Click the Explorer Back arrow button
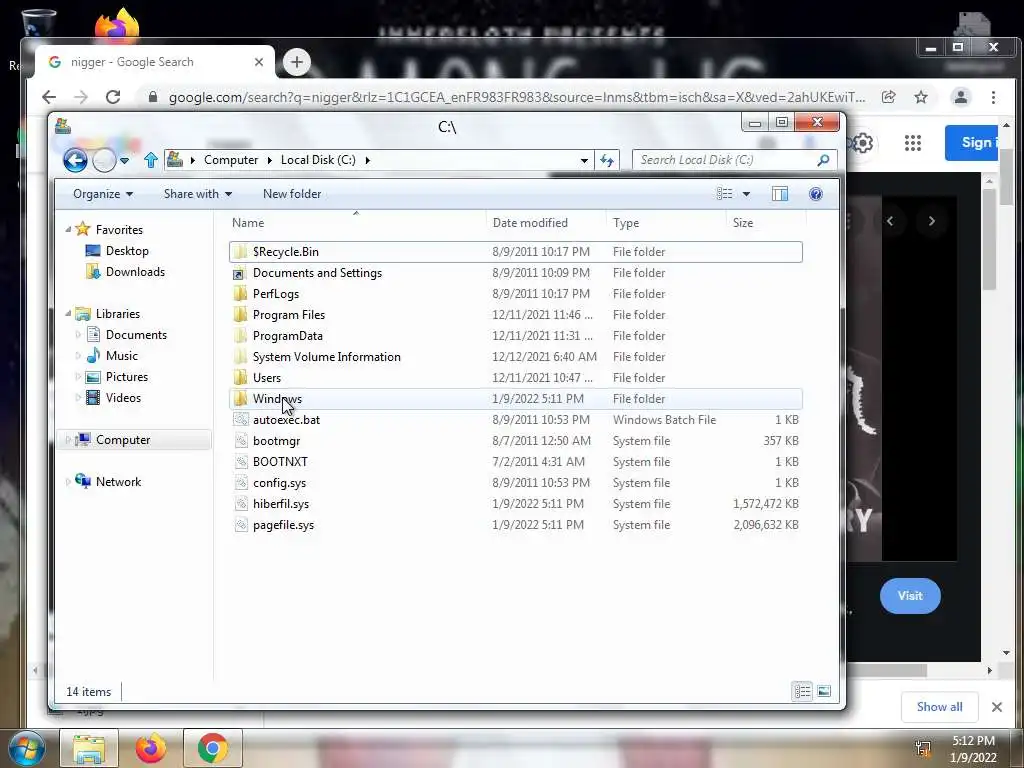 pos(75,160)
